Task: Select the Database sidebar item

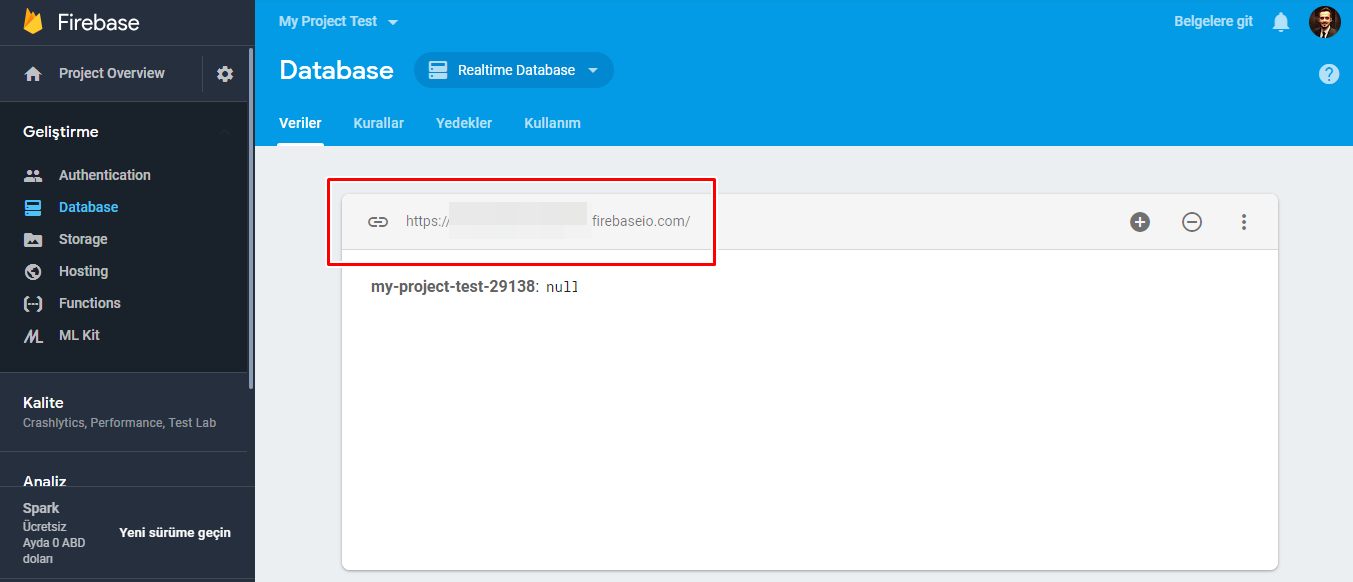Action: 86,207
